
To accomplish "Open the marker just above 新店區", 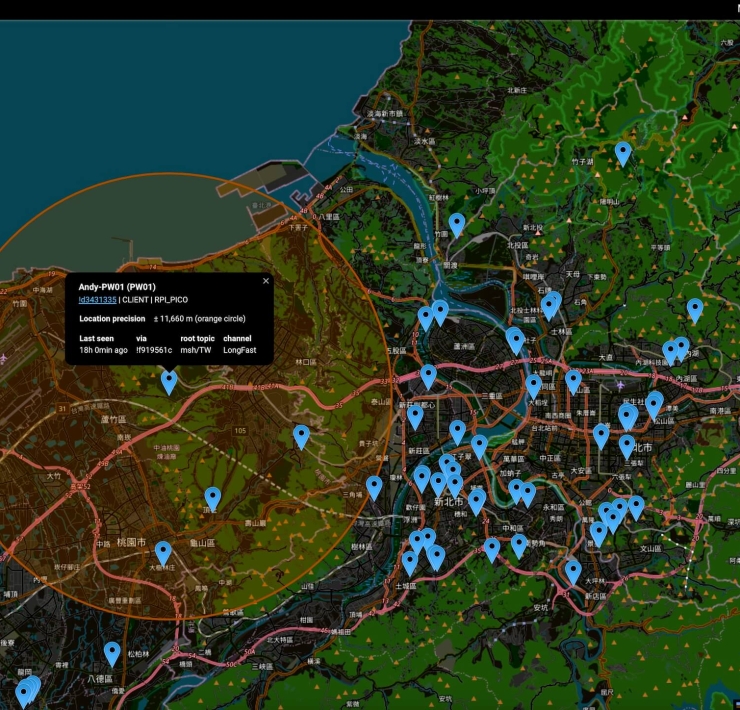I will click(573, 571).
